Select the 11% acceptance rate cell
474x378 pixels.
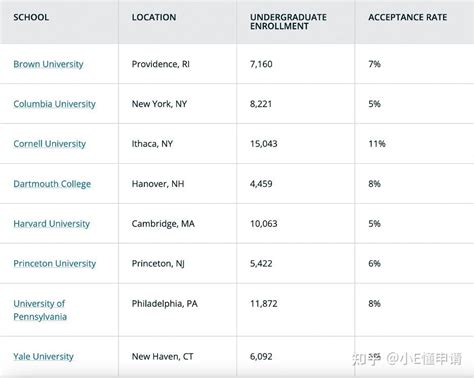coord(377,144)
